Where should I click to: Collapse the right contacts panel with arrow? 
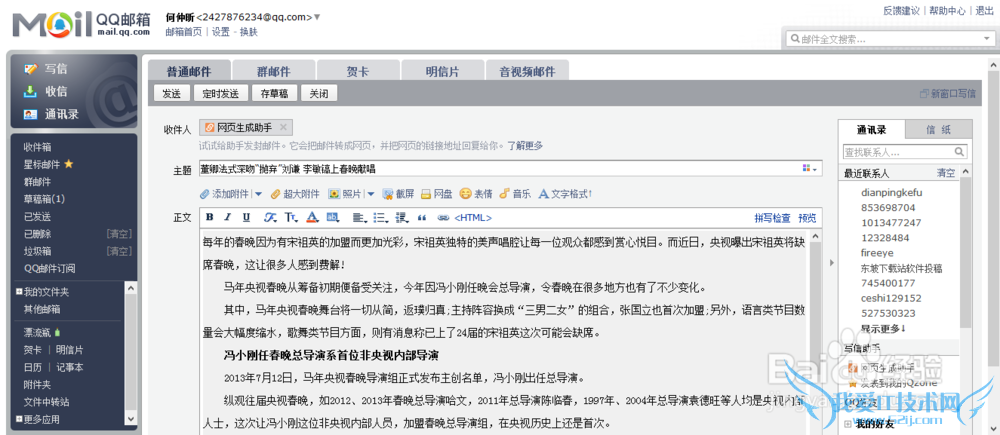click(x=831, y=262)
